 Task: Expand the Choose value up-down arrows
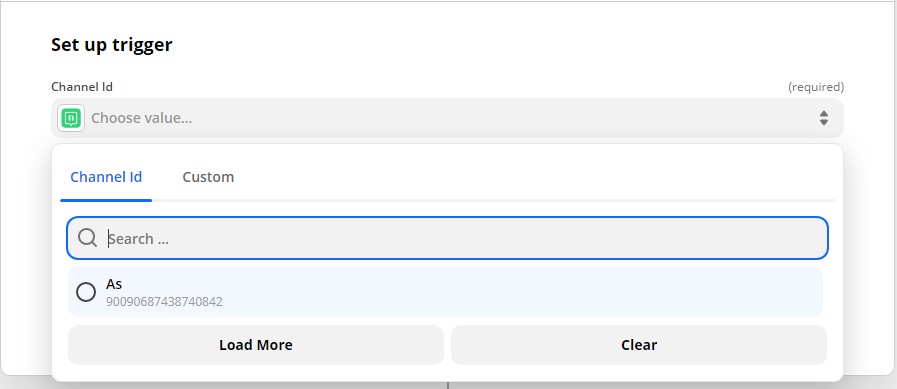click(x=824, y=118)
